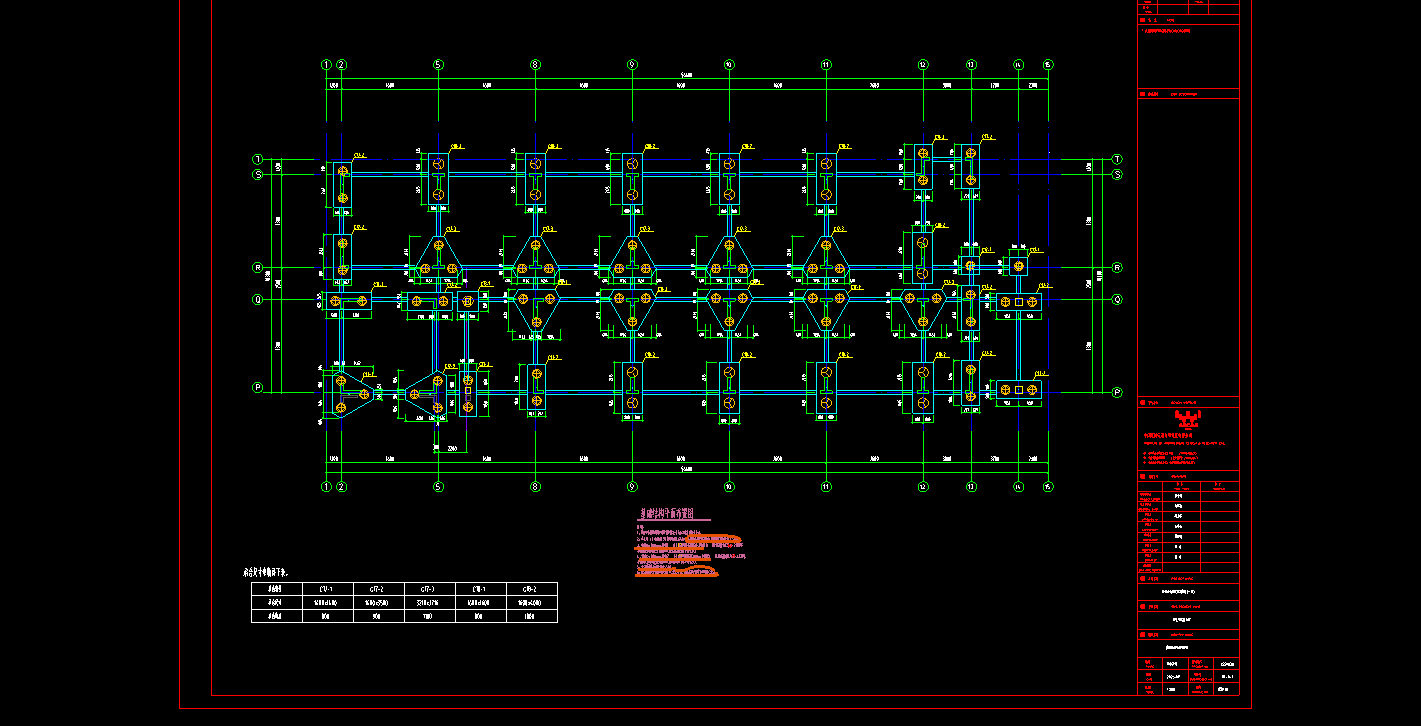Viewport: 1421px width, 726px height.
Task: Click axis bubble 12 below the plan
Action: click(x=923, y=487)
